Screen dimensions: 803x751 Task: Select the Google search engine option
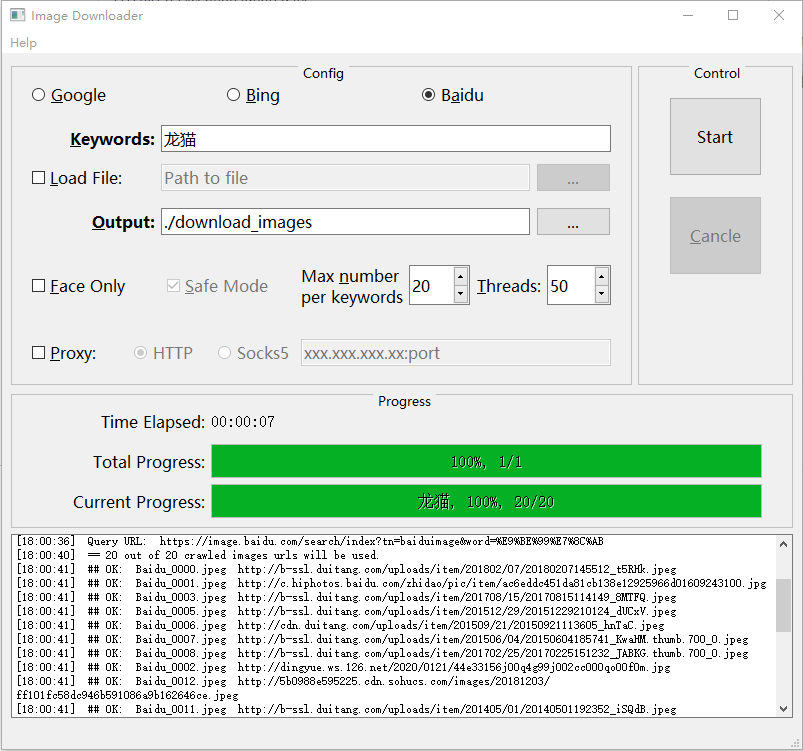[x=69, y=95]
